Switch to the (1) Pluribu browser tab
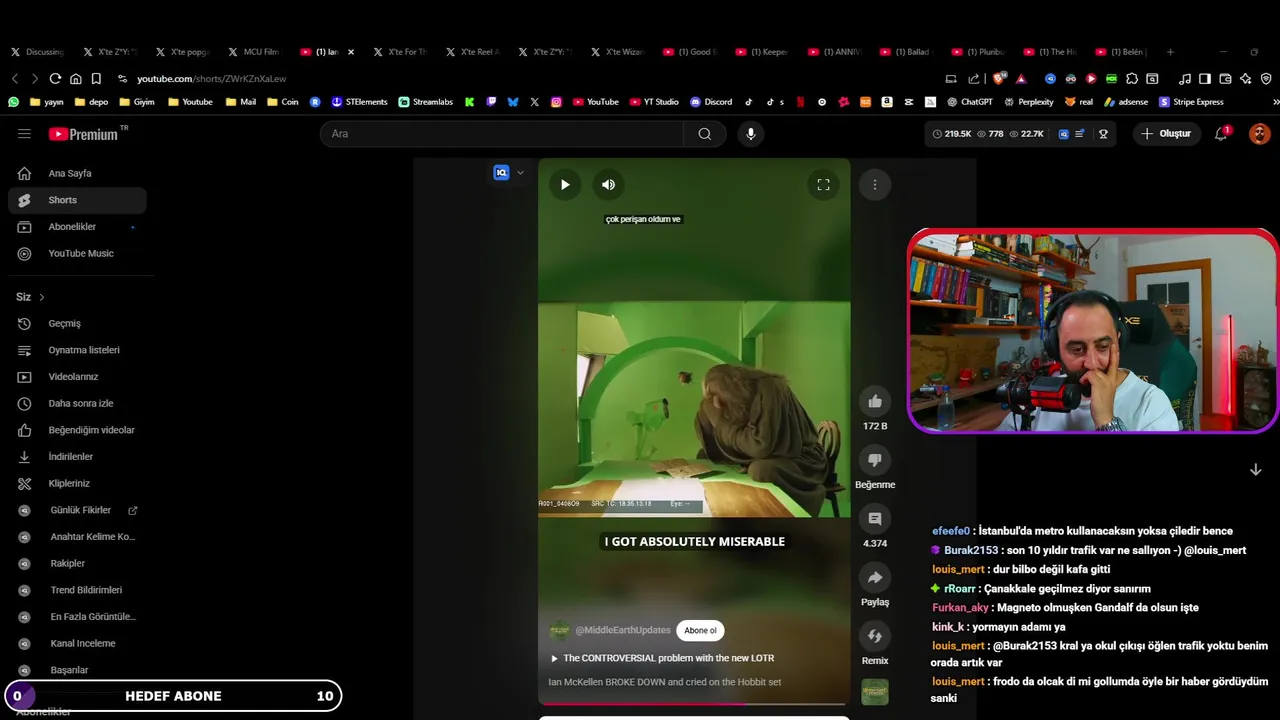 click(x=979, y=52)
